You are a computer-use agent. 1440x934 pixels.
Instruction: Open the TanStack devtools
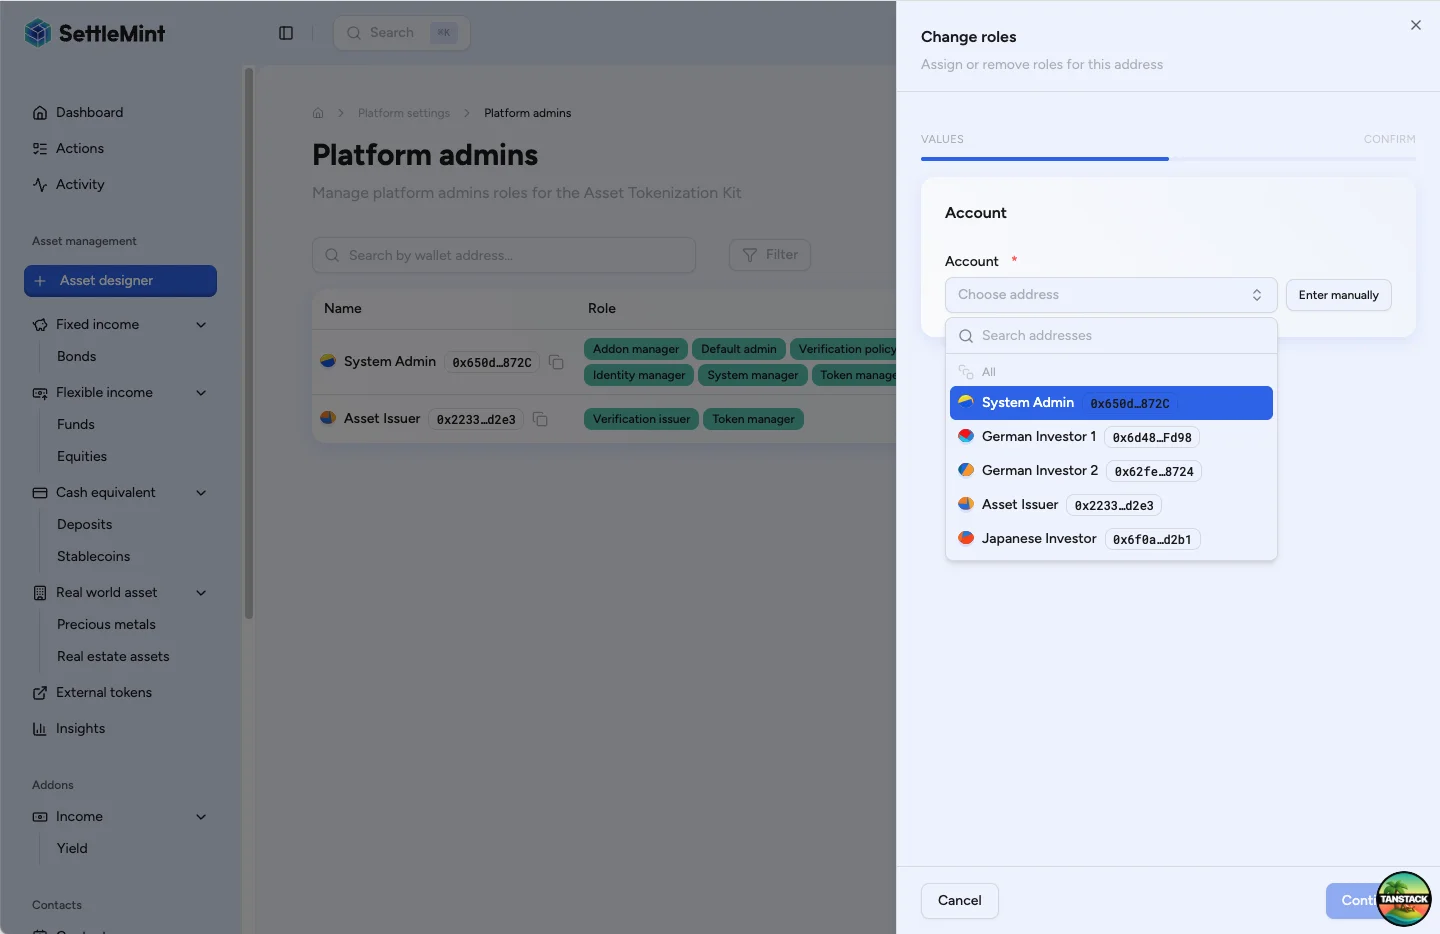(1403, 899)
